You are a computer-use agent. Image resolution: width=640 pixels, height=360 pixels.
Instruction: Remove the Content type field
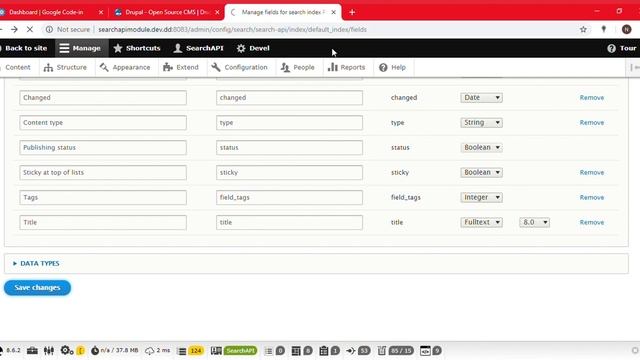pyautogui.click(x=591, y=122)
